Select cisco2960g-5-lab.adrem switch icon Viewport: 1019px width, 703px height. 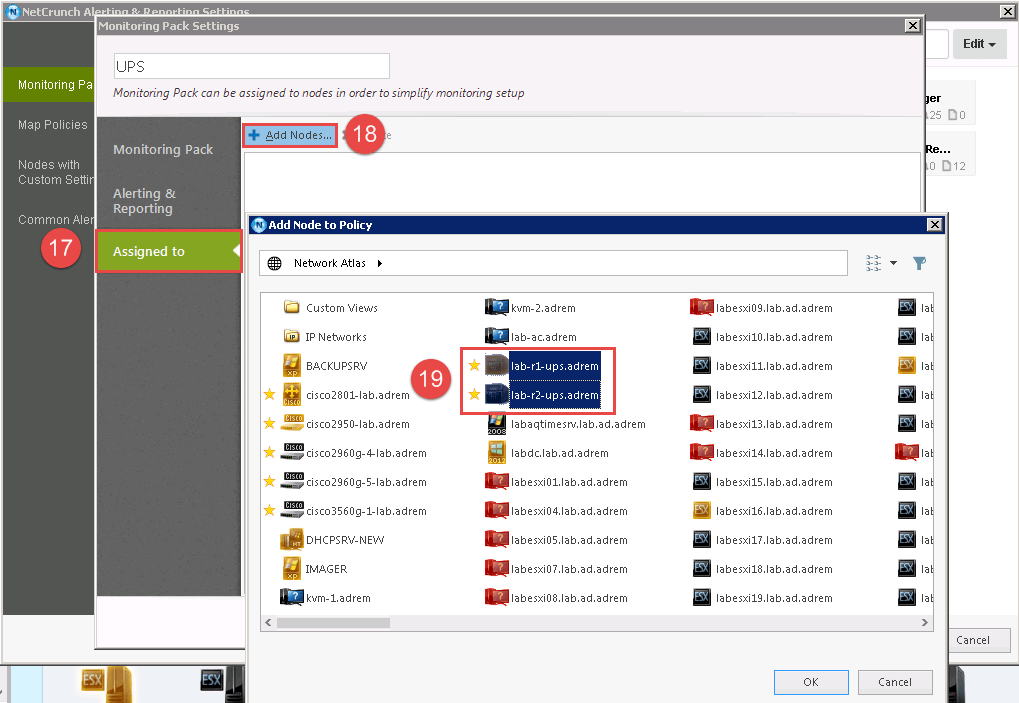click(292, 481)
